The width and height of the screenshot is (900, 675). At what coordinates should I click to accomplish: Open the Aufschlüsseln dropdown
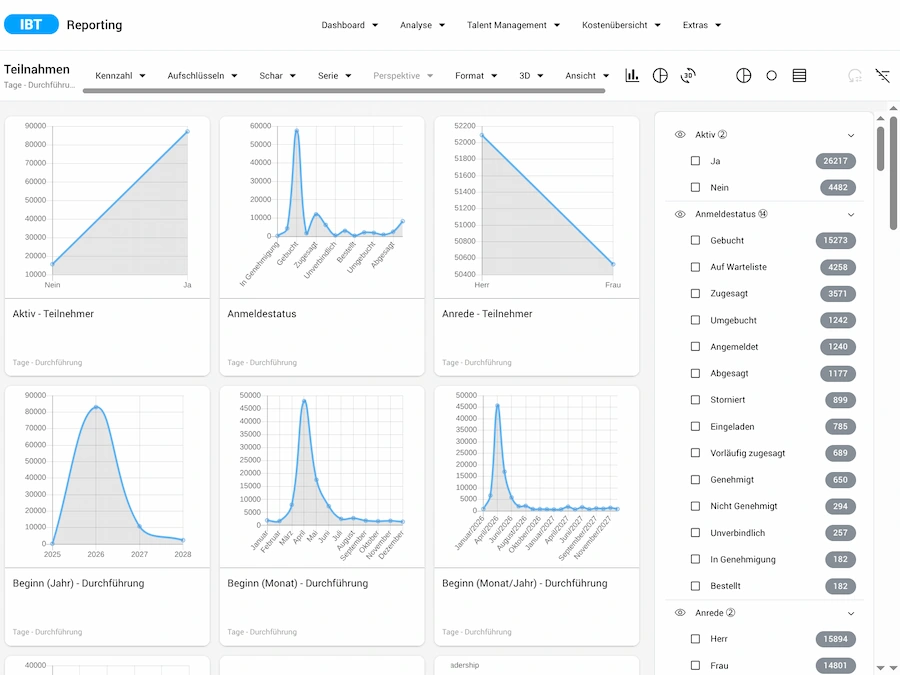[x=202, y=75]
